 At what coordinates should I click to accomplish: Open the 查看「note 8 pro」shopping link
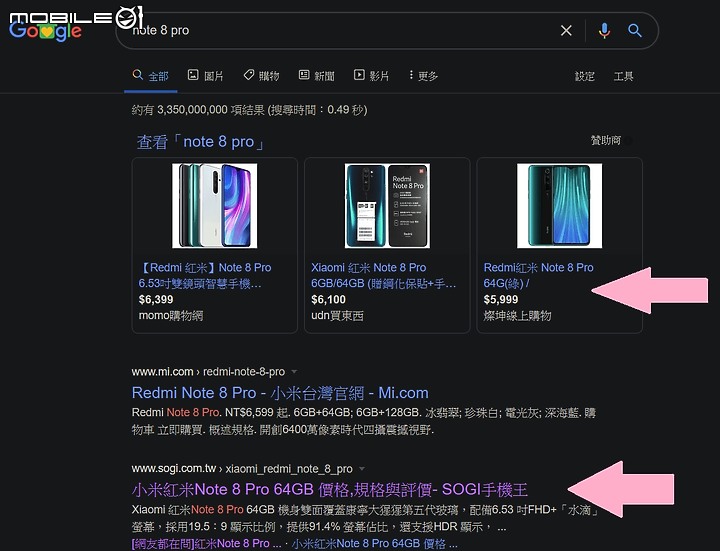[201, 142]
